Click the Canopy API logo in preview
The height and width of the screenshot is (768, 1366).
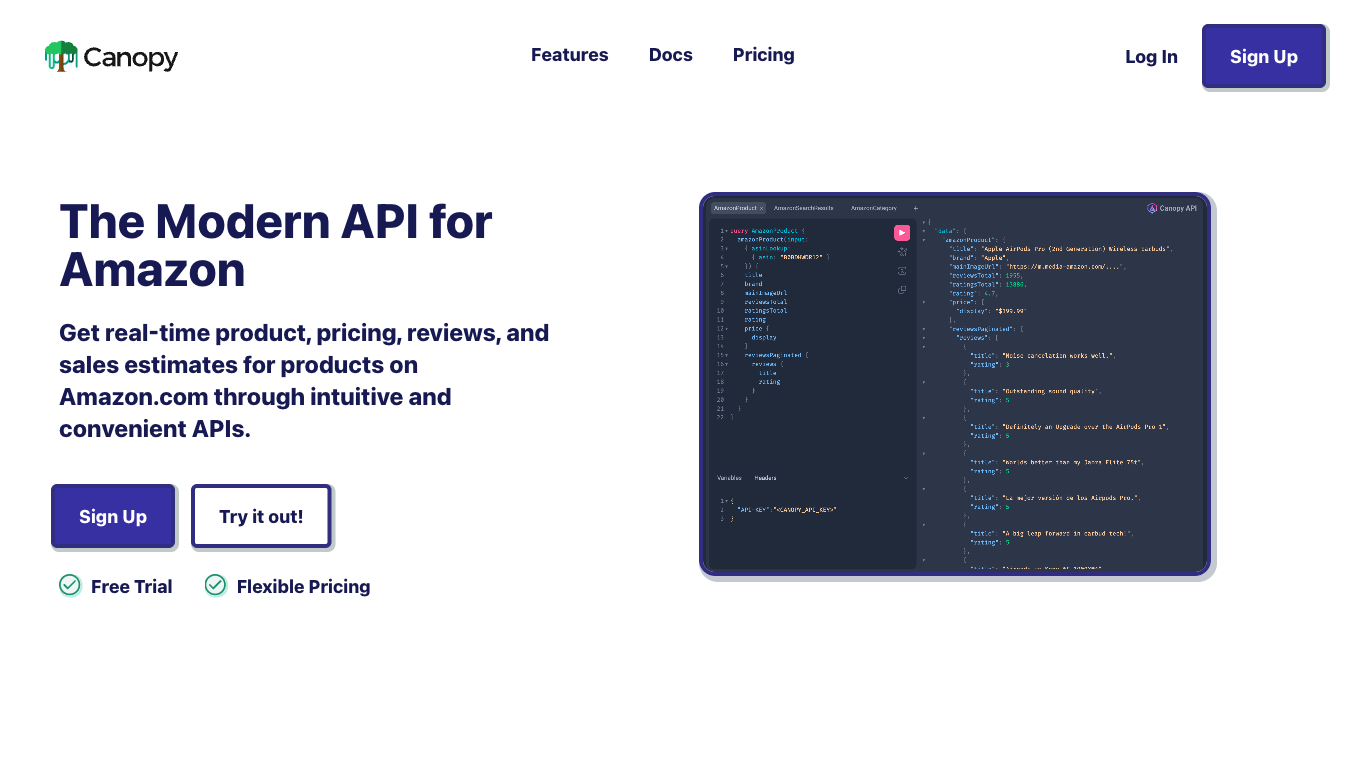point(1172,208)
